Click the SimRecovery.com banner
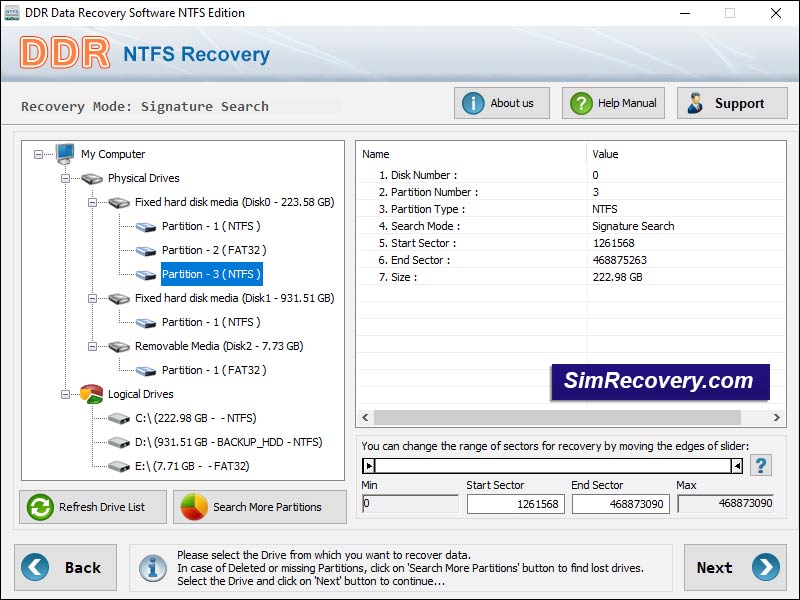800x600 pixels. pos(660,382)
